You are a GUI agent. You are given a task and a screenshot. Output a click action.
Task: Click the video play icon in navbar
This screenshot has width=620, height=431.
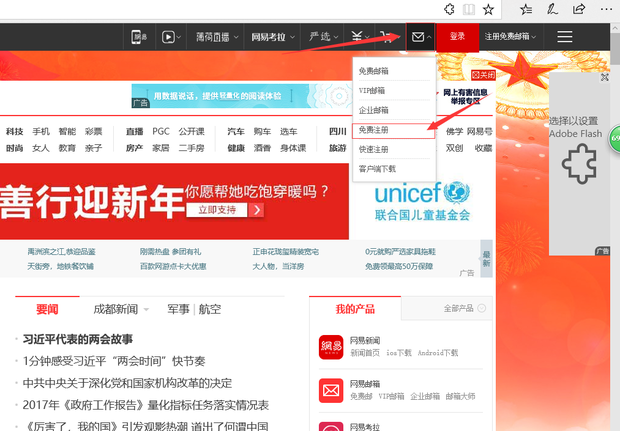click(168, 37)
